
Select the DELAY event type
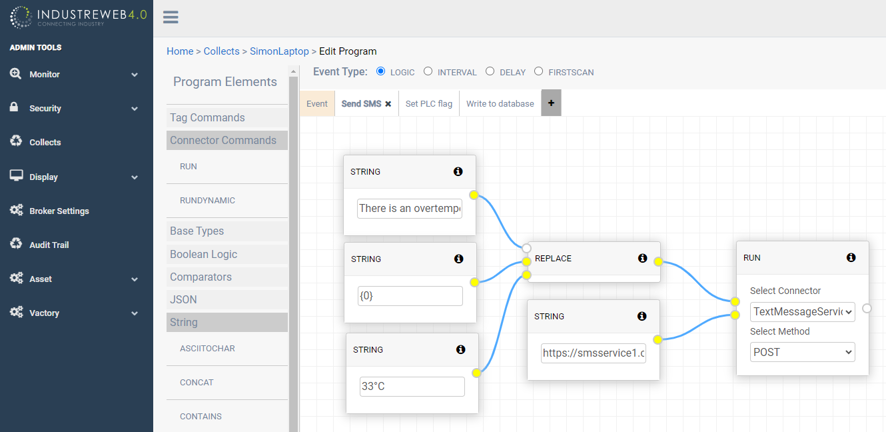coord(490,71)
